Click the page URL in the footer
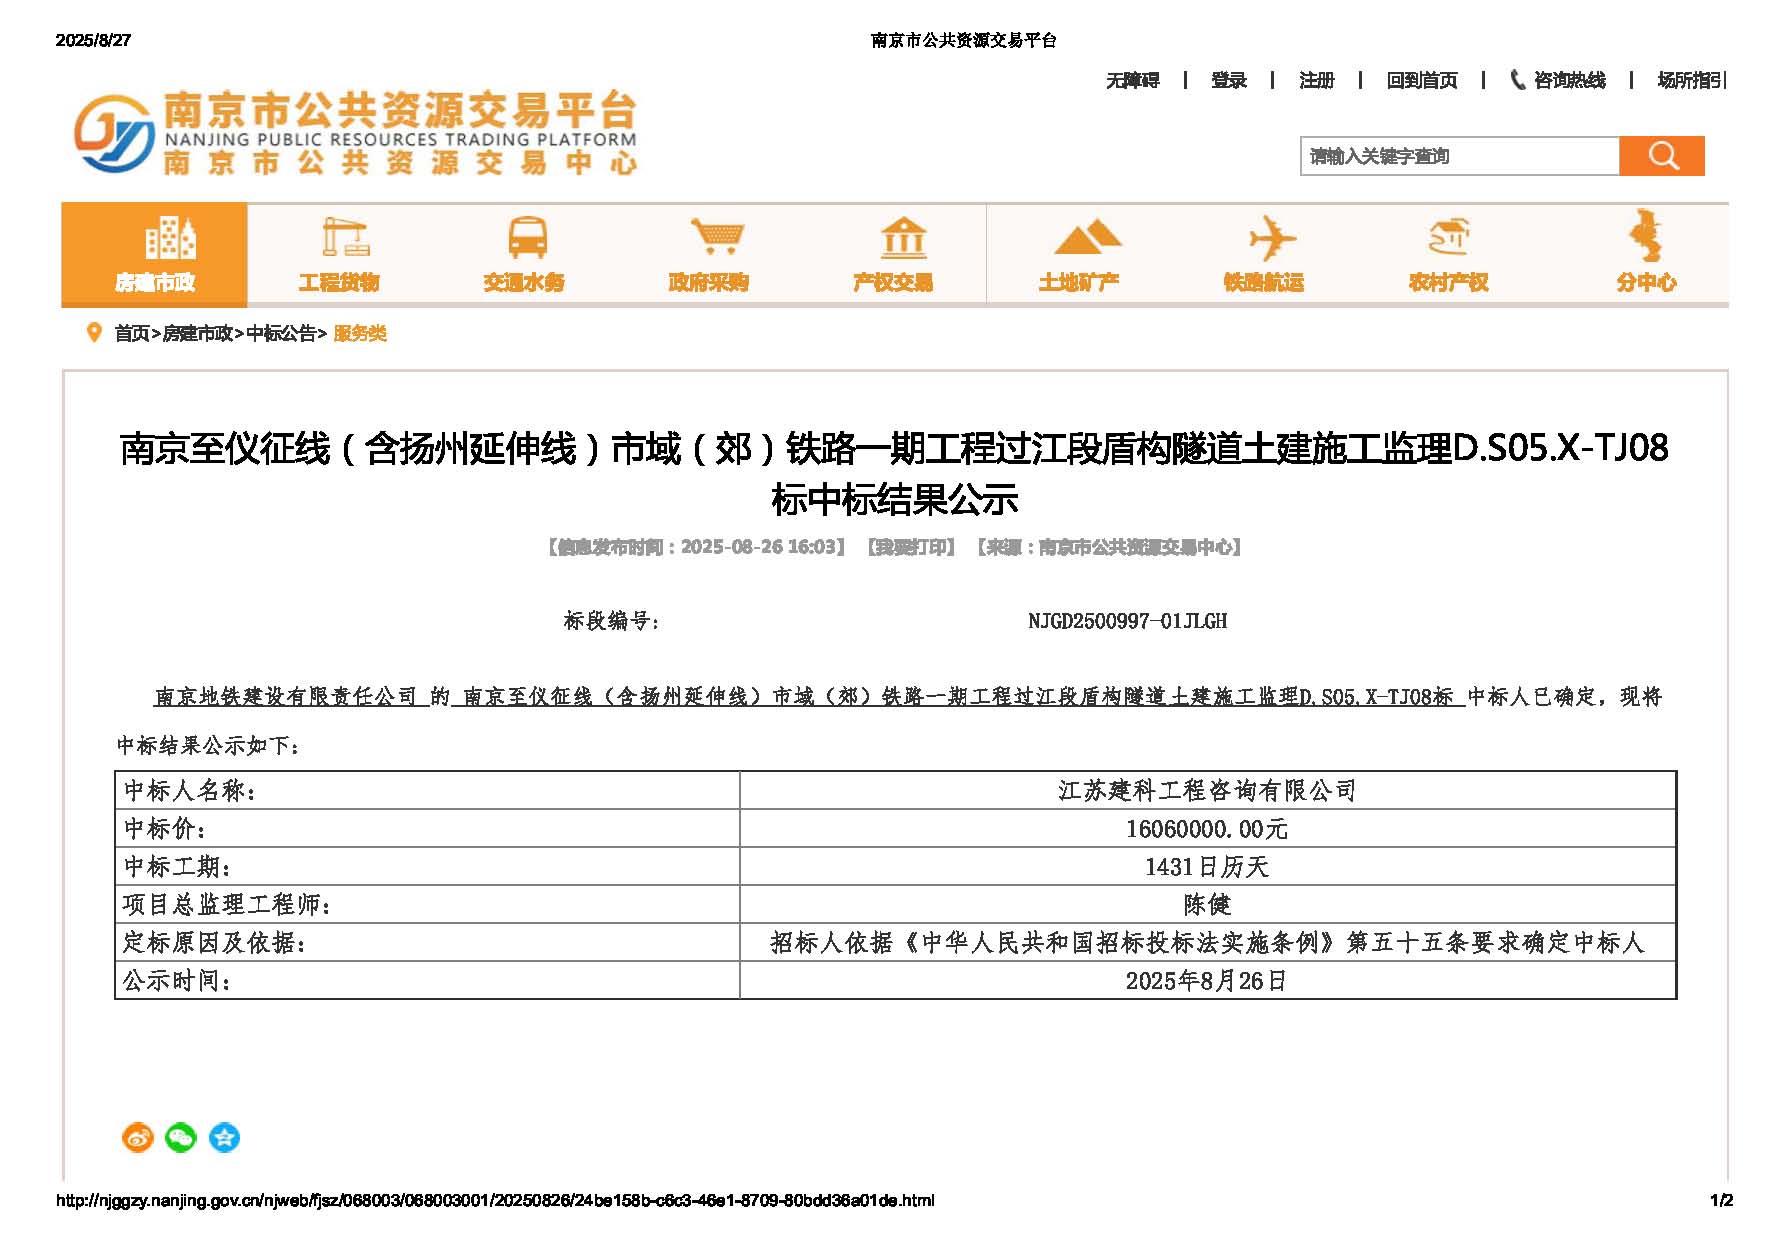This screenshot has width=1790, height=1241. tap(495, 1200)
